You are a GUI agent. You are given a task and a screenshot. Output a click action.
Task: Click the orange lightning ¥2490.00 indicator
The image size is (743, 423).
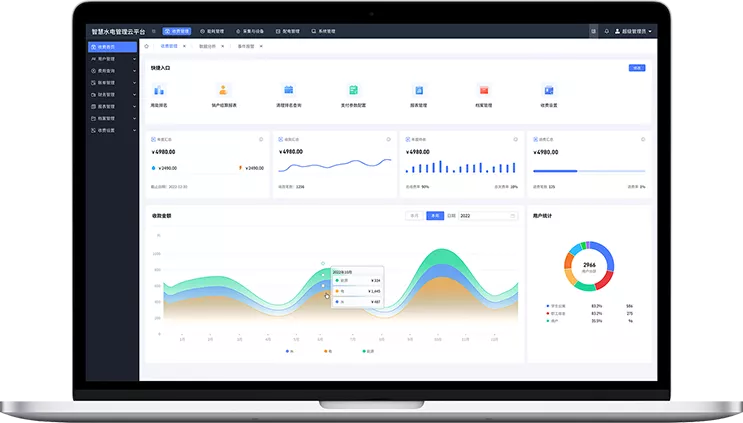pyautogui.click(x=251, y=168)
